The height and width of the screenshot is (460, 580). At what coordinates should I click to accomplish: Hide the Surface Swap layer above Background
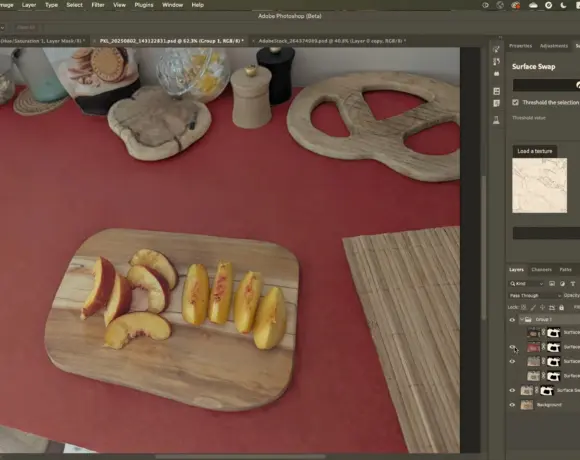coord(512,390)
